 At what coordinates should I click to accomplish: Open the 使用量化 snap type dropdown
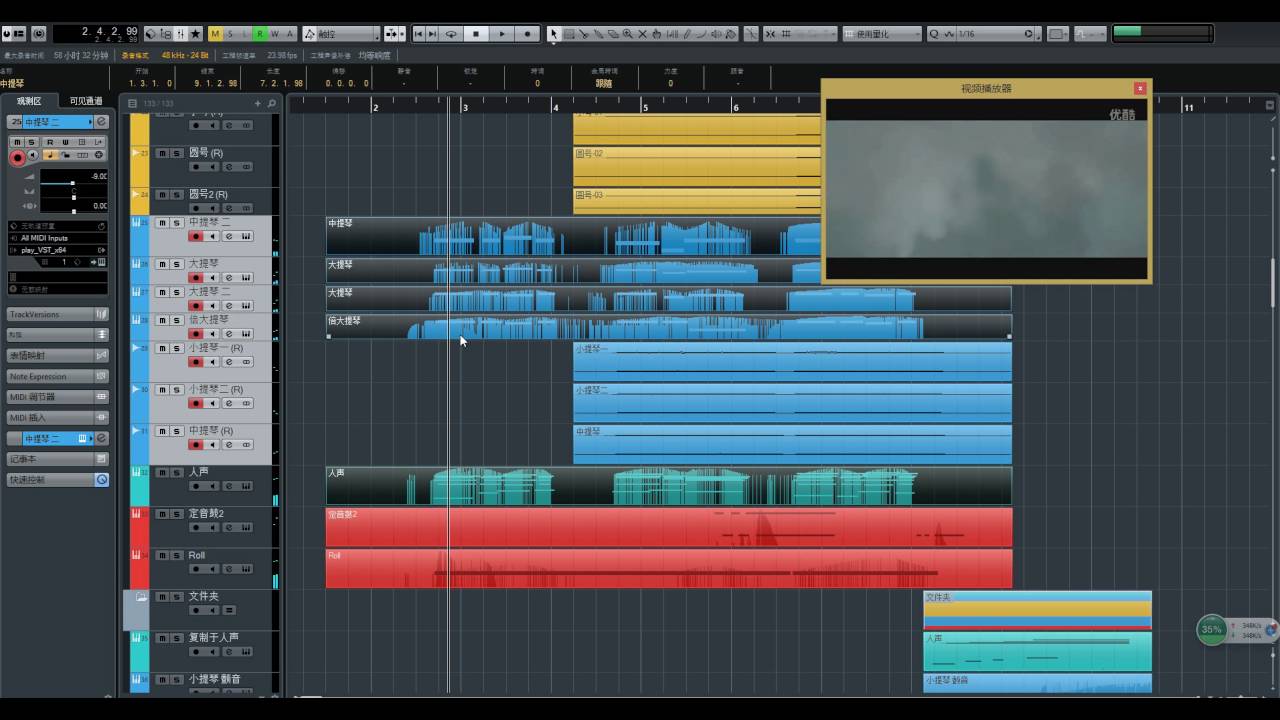(882, 34)
